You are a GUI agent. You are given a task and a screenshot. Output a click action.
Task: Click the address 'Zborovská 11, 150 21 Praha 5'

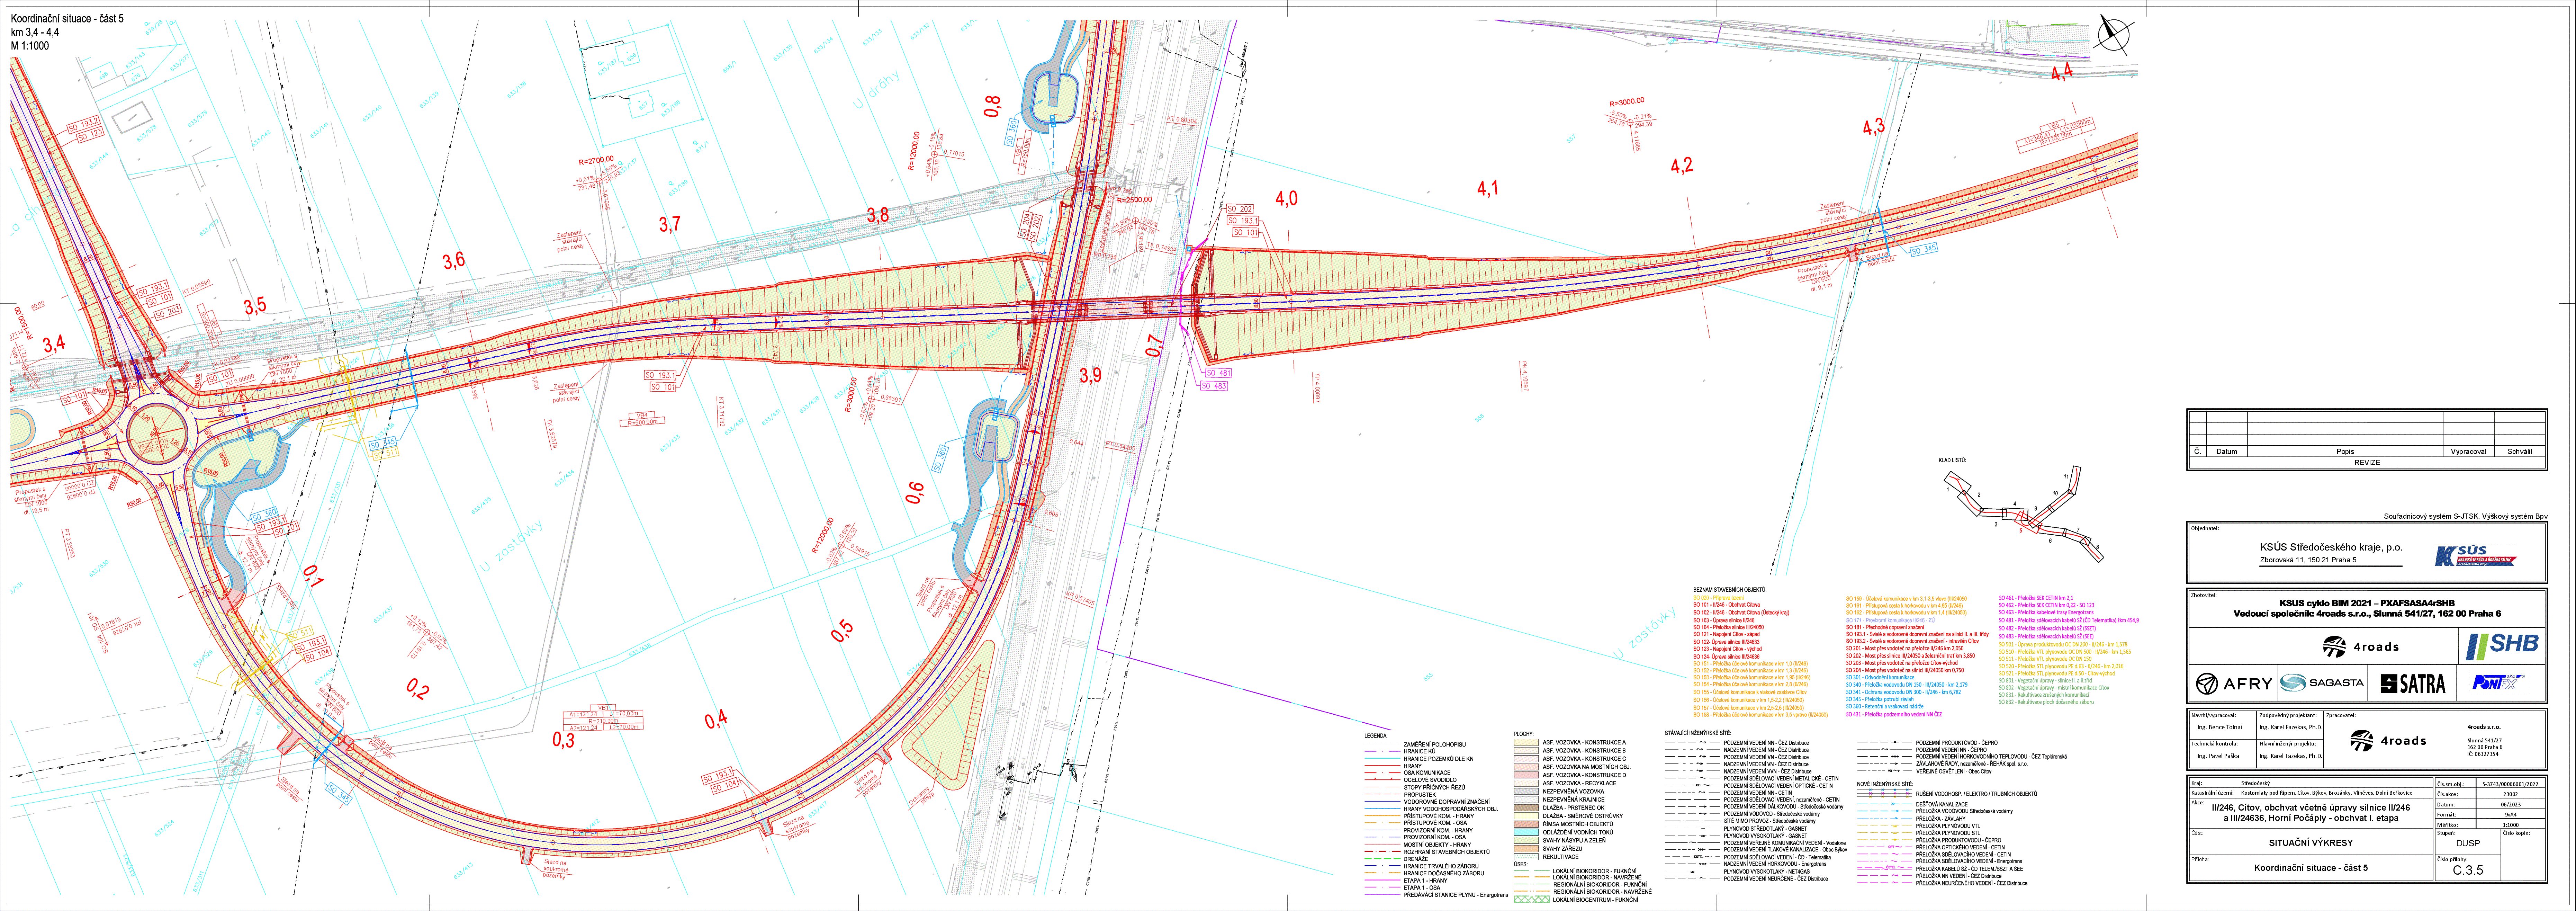[x=2308, y=560]
